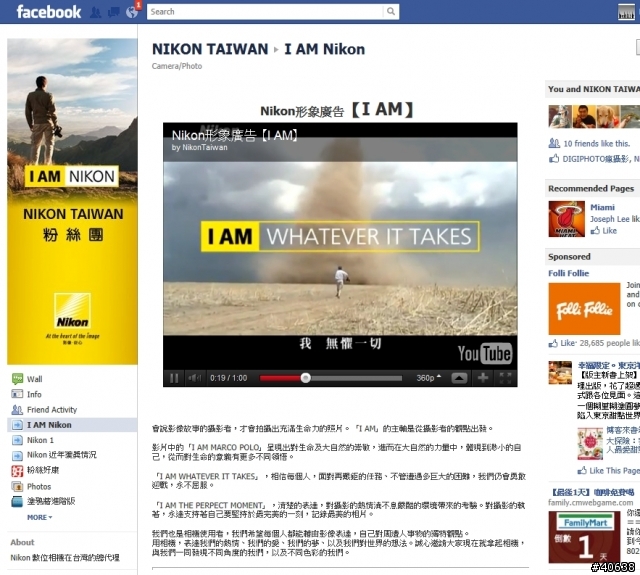Click the Camera/Photo category text

click(177, 66)
